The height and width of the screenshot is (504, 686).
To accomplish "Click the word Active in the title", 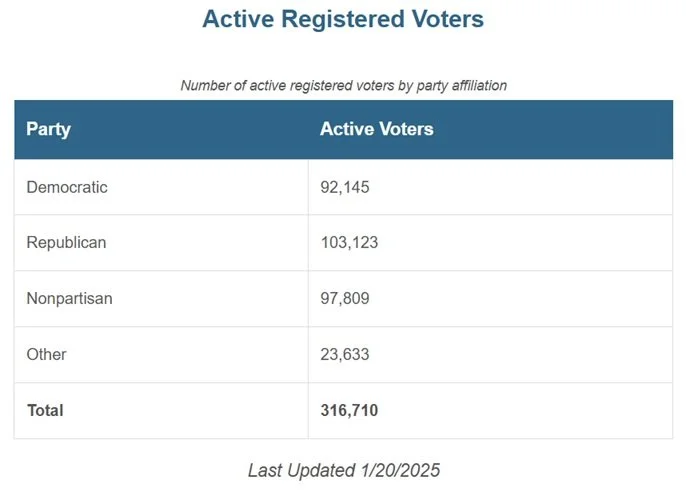I will pyautogui.click(x=238, y=19).
